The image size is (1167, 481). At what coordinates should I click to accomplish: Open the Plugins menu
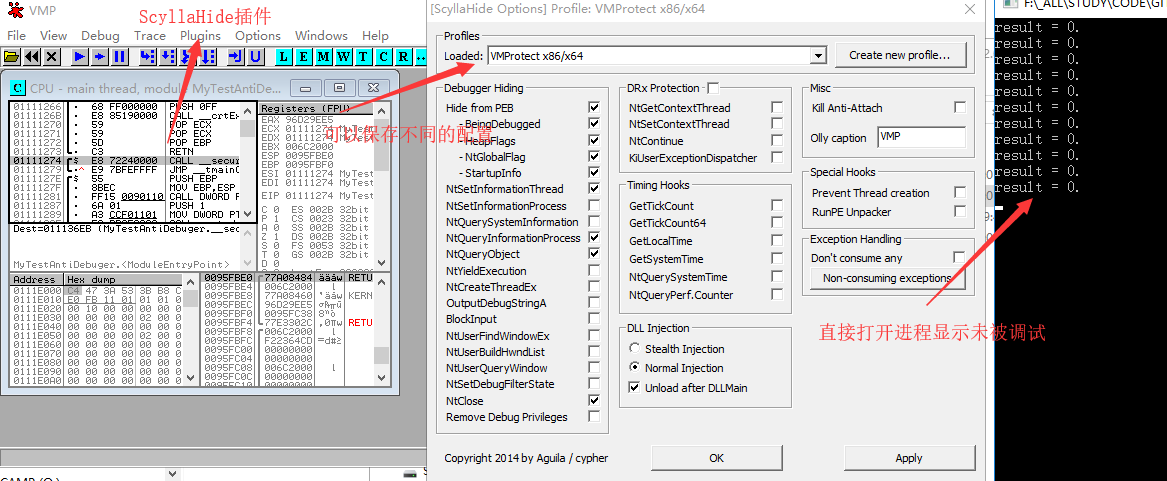(x=200, y=36)
